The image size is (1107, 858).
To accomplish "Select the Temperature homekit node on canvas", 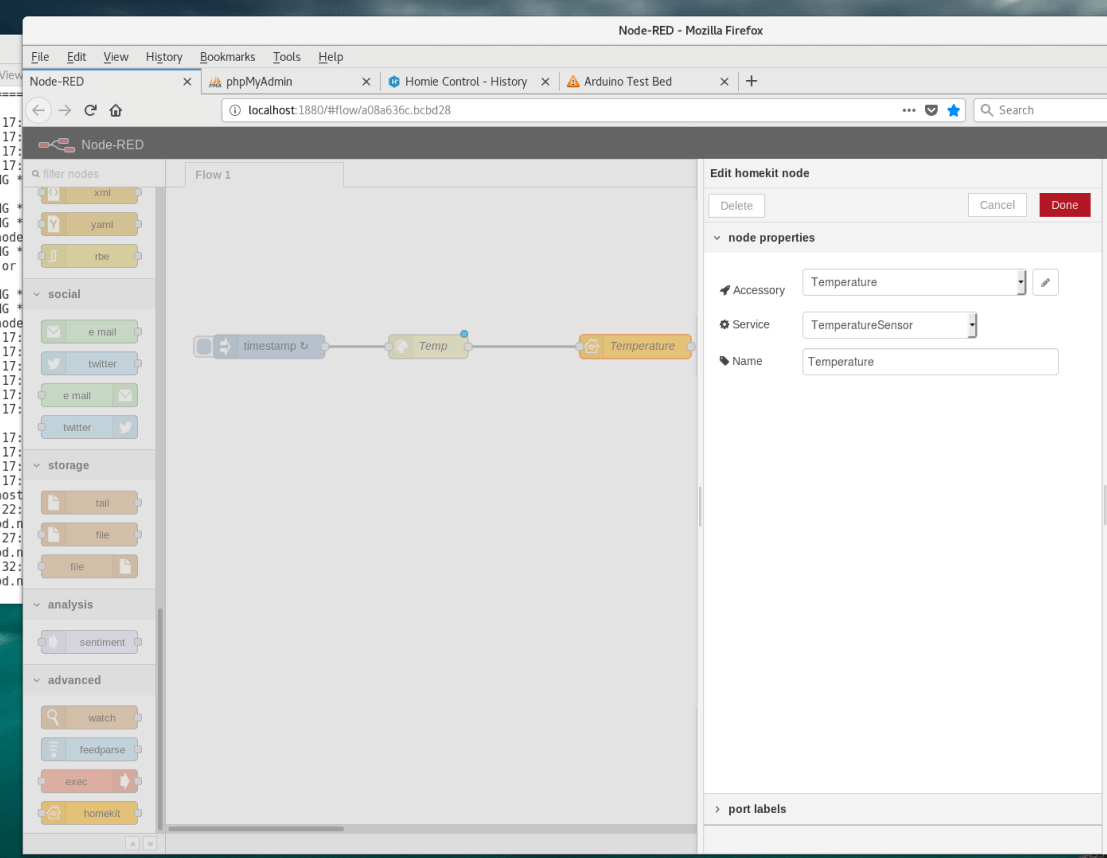I will (635, 346).
